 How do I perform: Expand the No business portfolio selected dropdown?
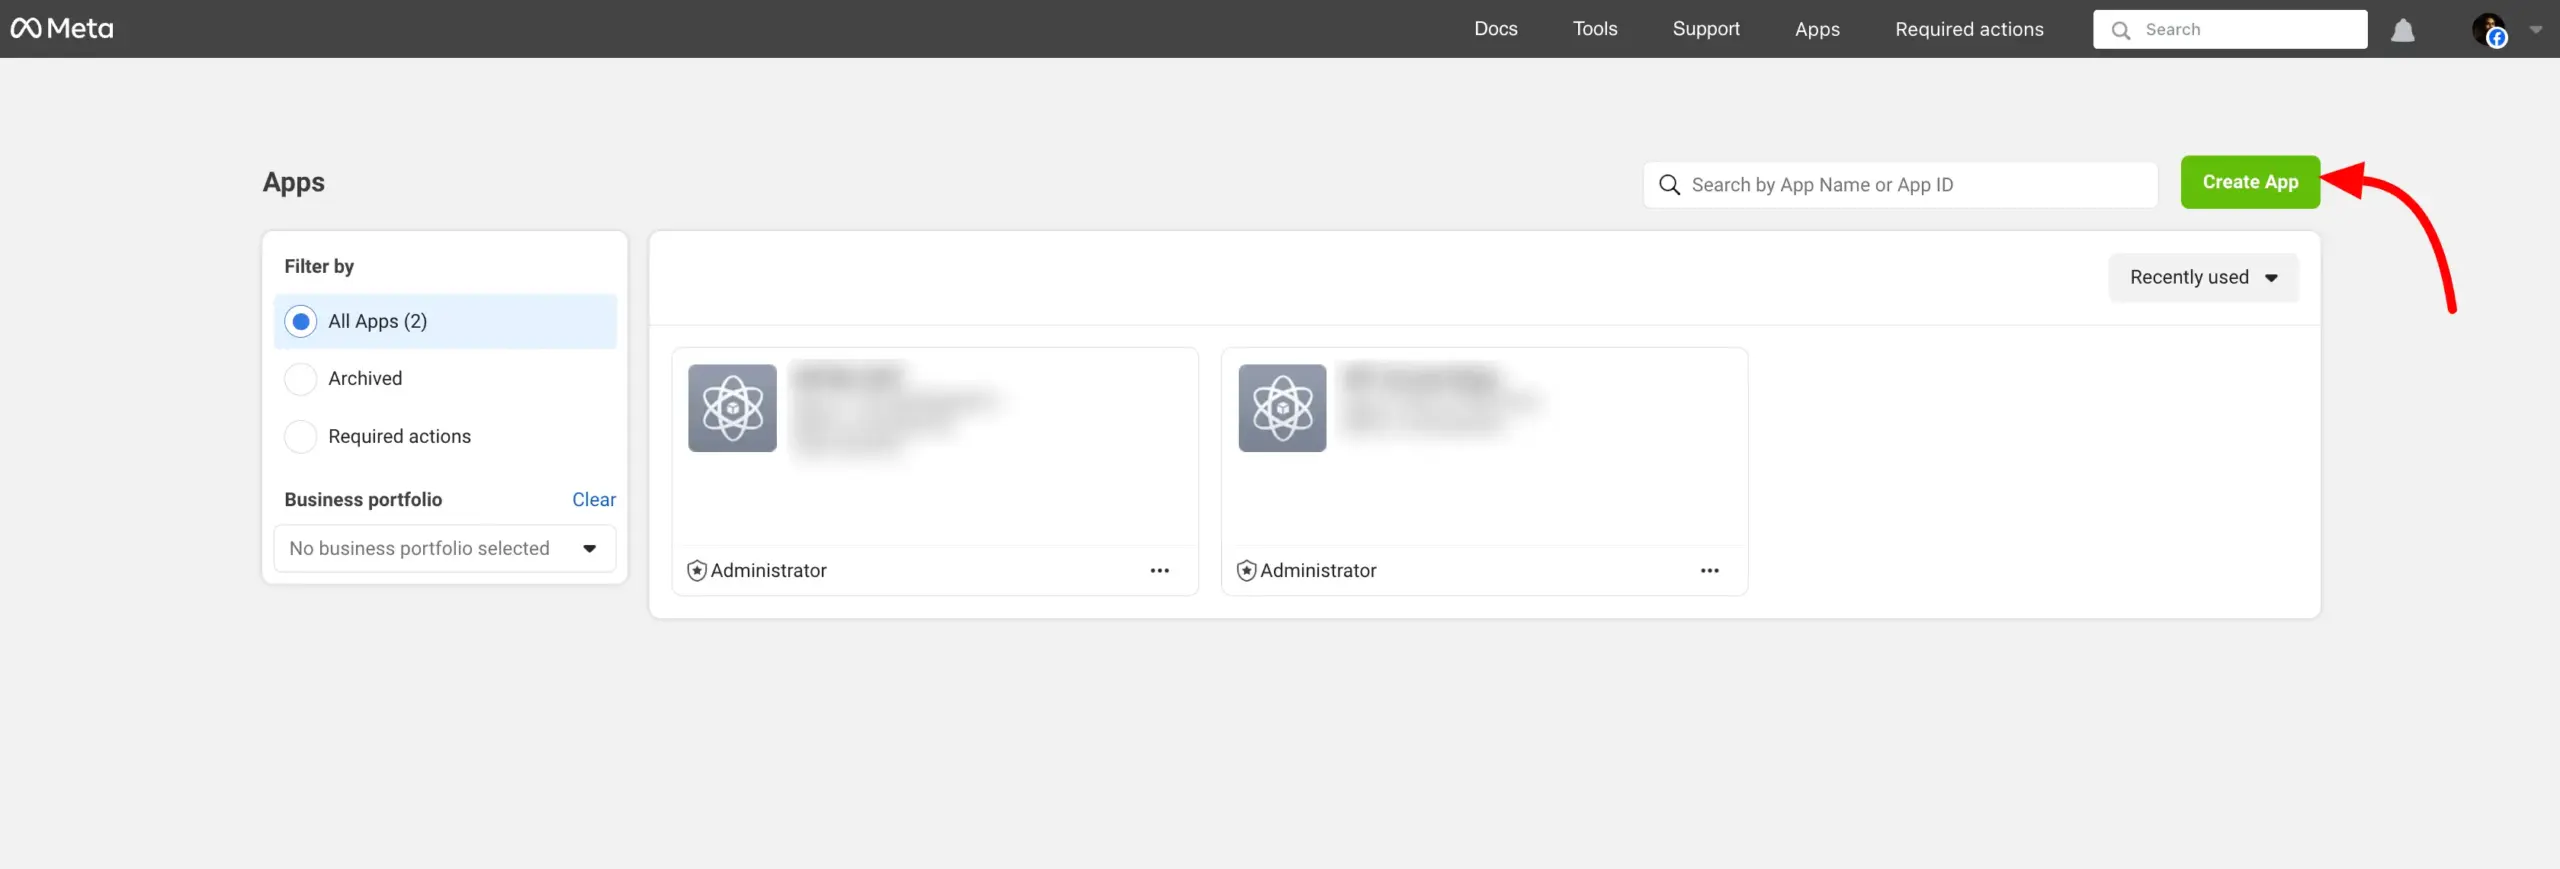445,548
